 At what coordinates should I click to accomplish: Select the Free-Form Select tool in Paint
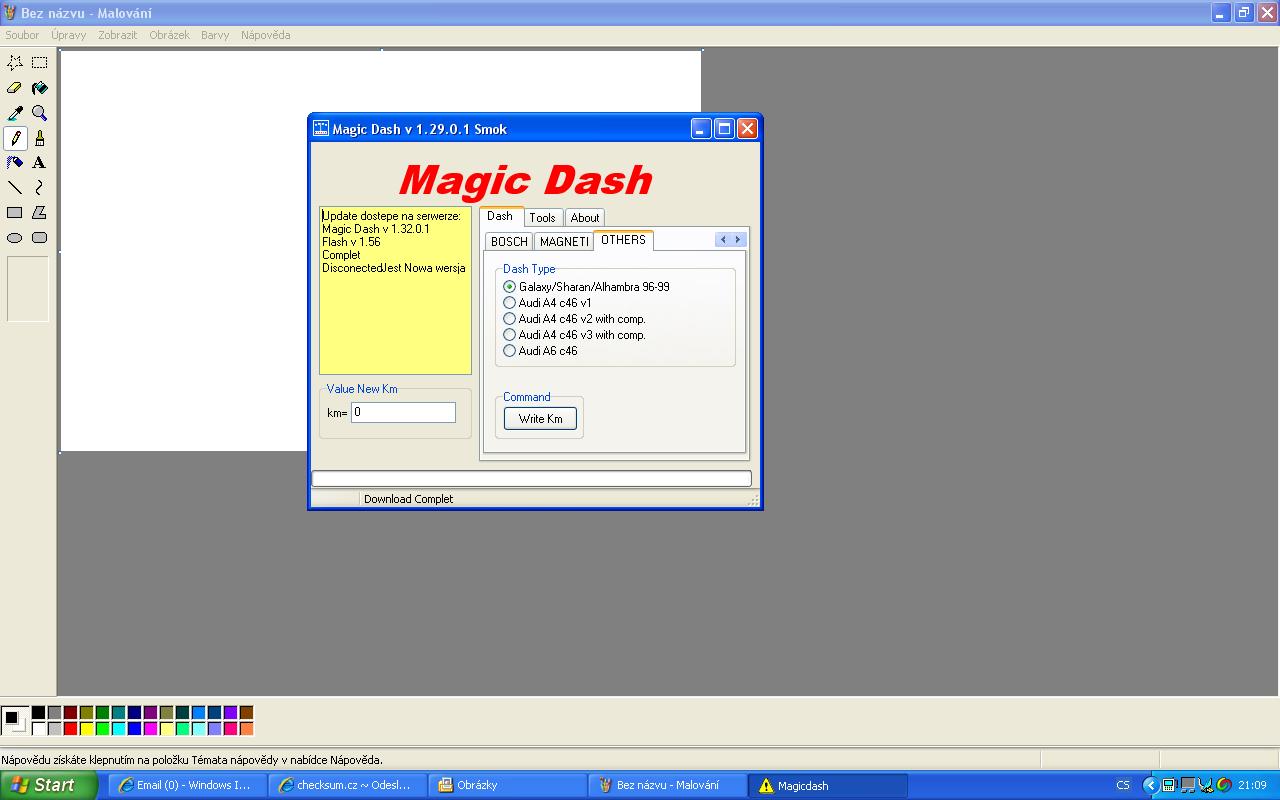click(15, 62)
